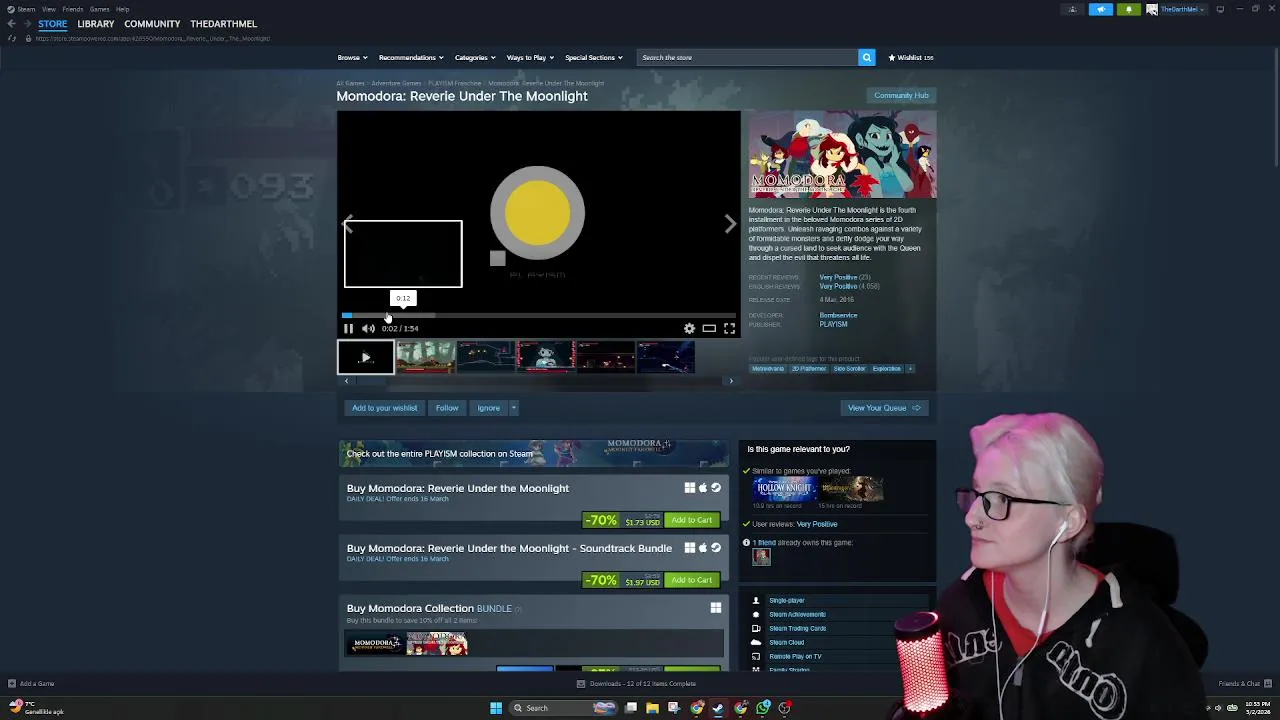Image resolution: width=1280 pixels, height=720 pixels.
Task: Click the Ignore button
Action: click(488, 408)
